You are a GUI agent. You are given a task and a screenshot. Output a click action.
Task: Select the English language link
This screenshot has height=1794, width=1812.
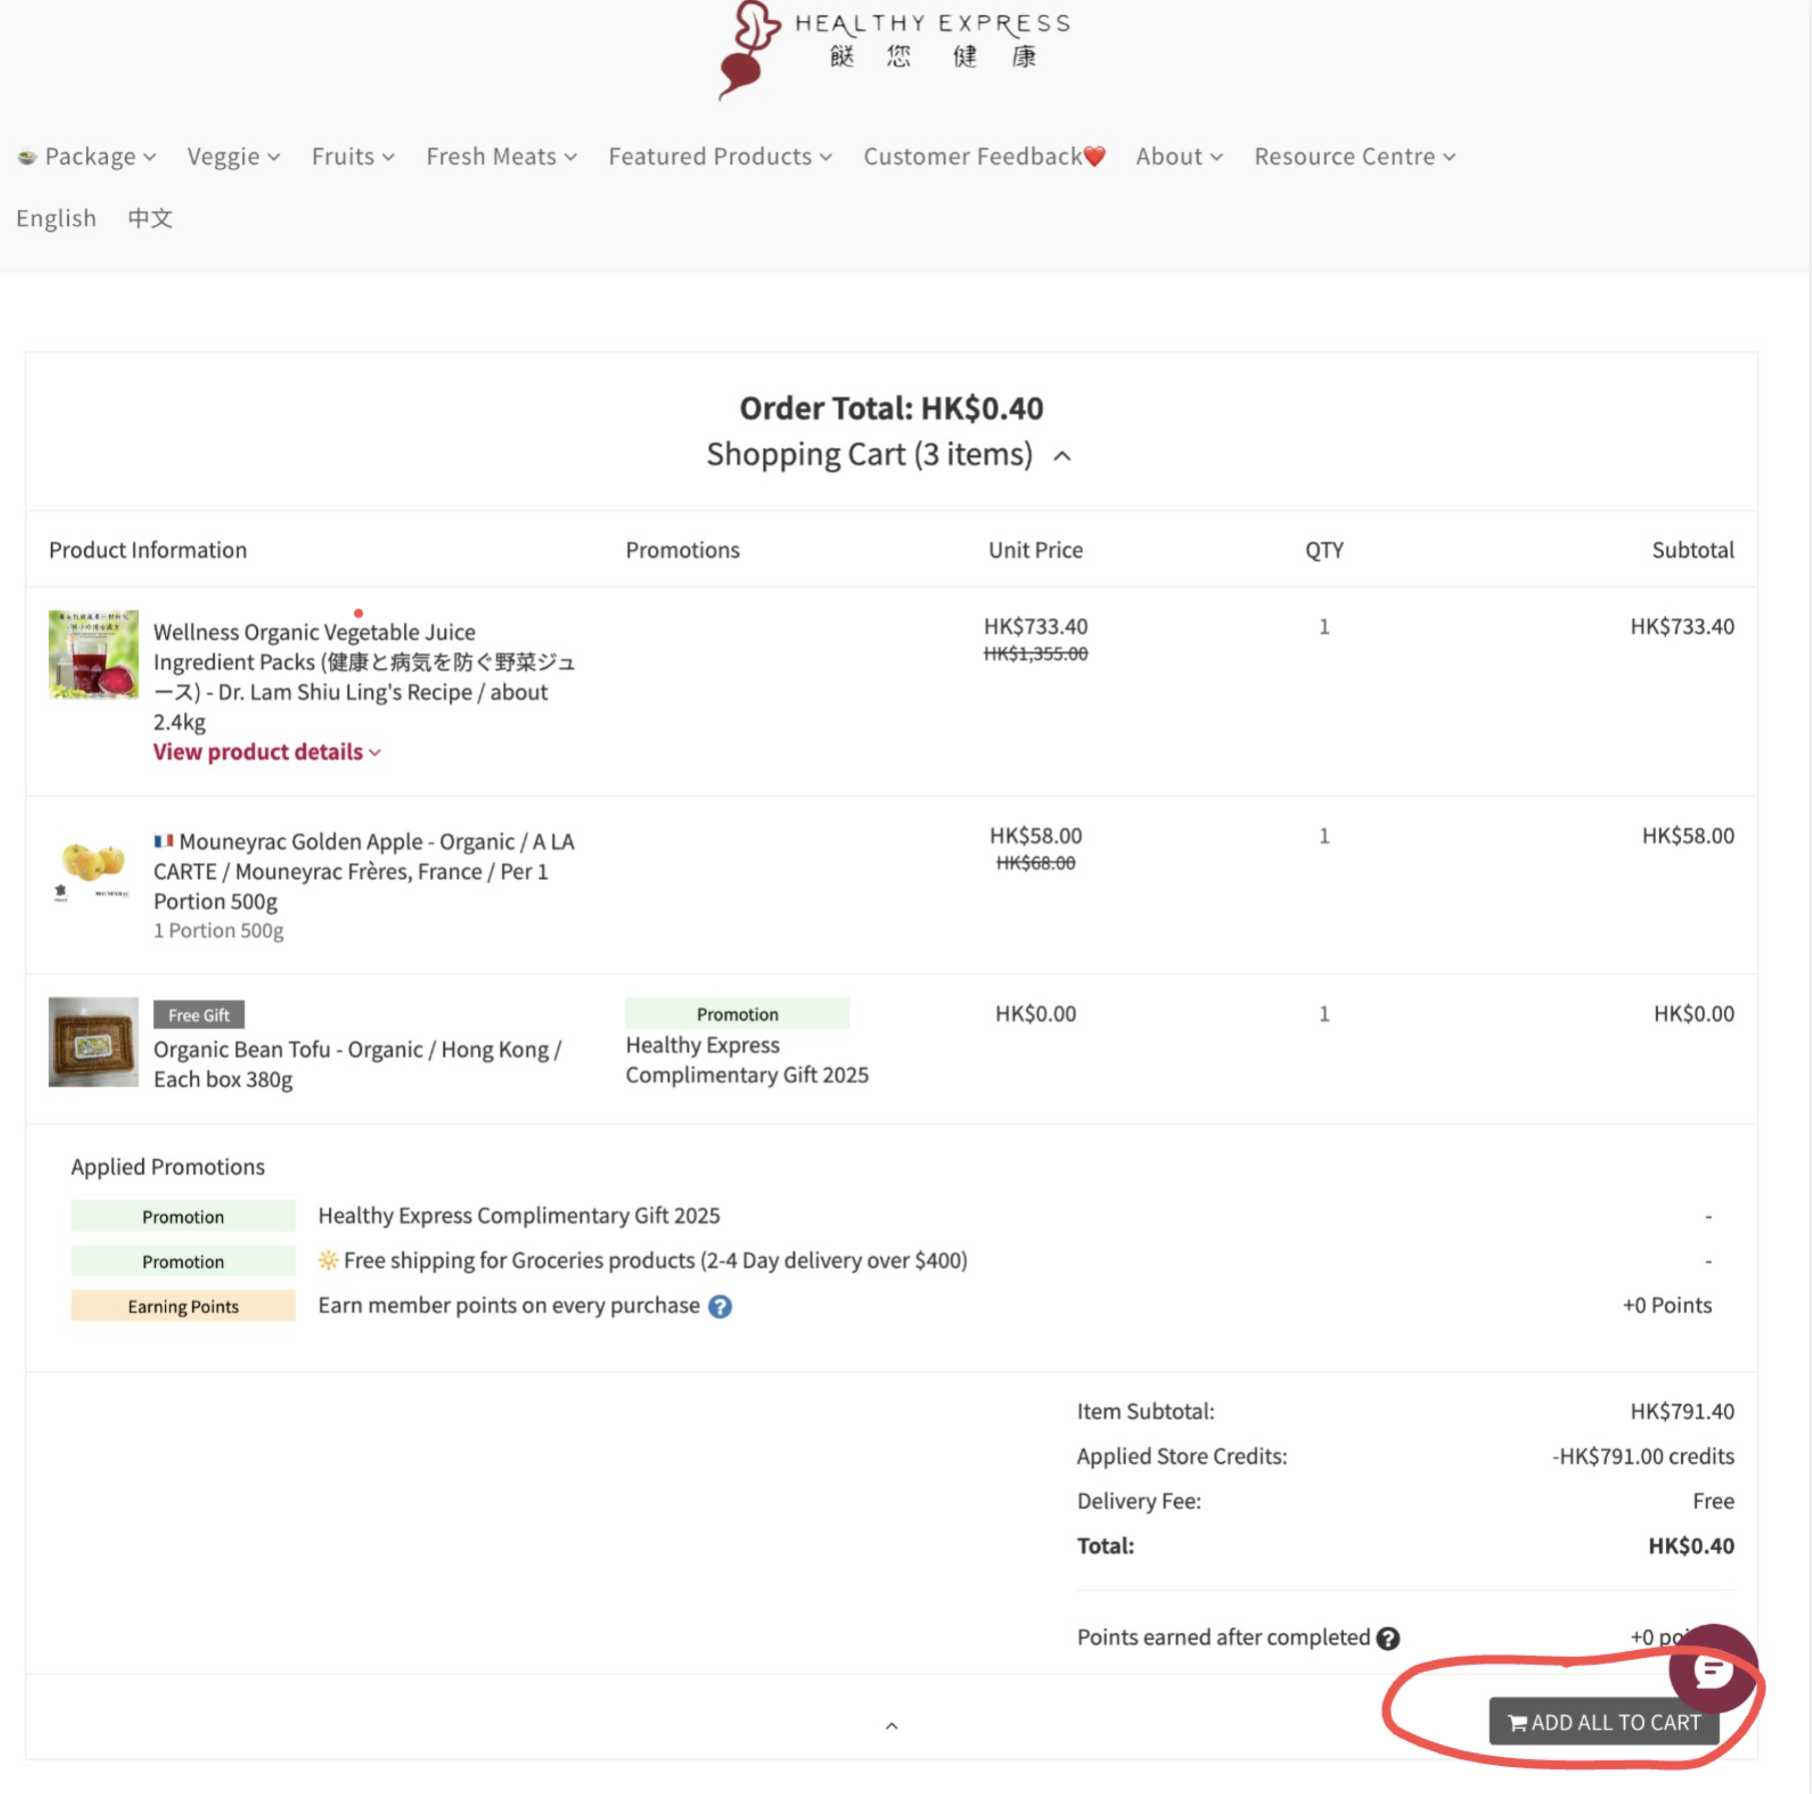55,218
